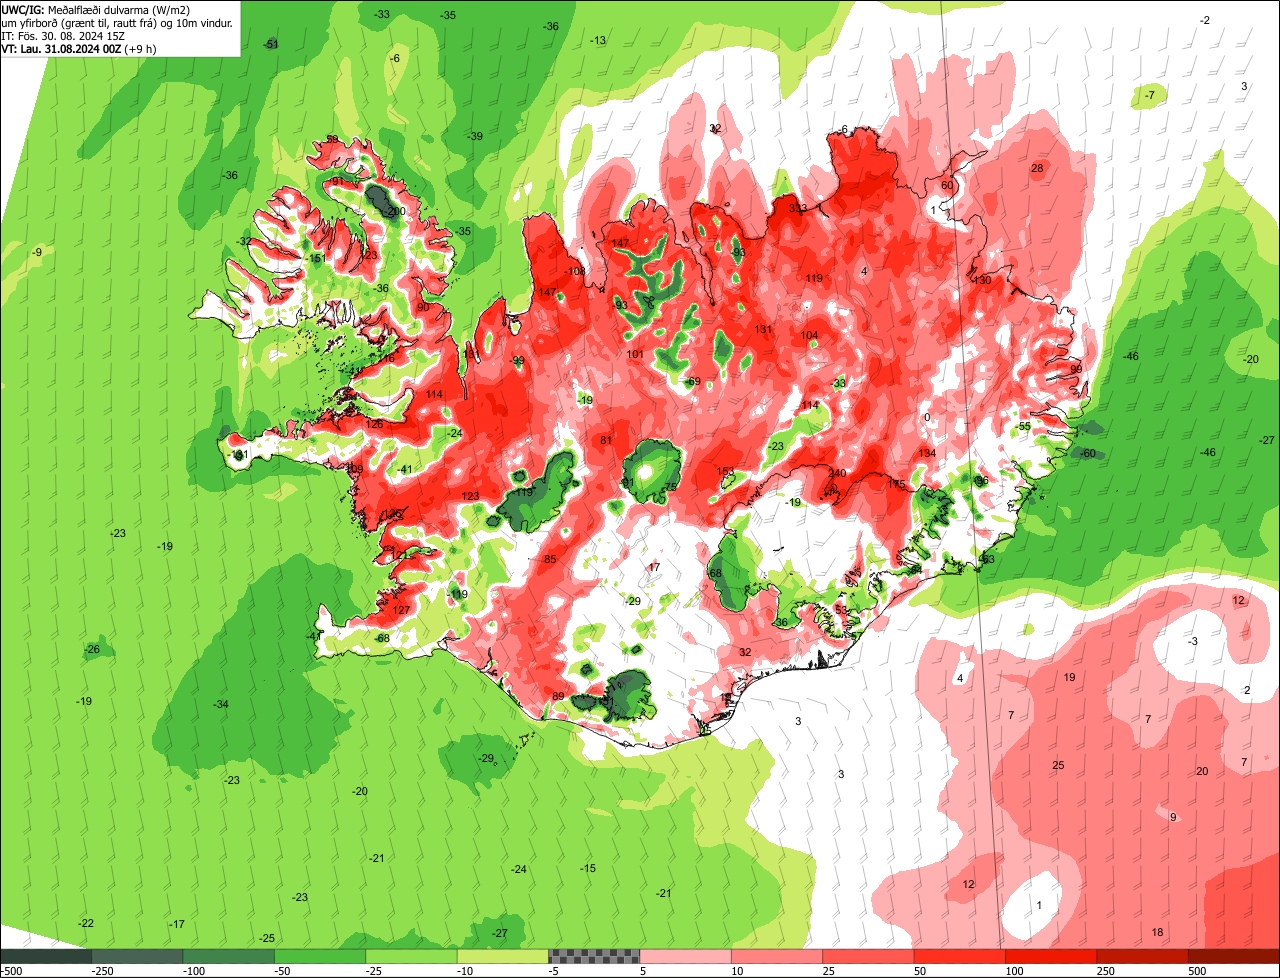Click the map value '313' on the north coast

point(797,208)
